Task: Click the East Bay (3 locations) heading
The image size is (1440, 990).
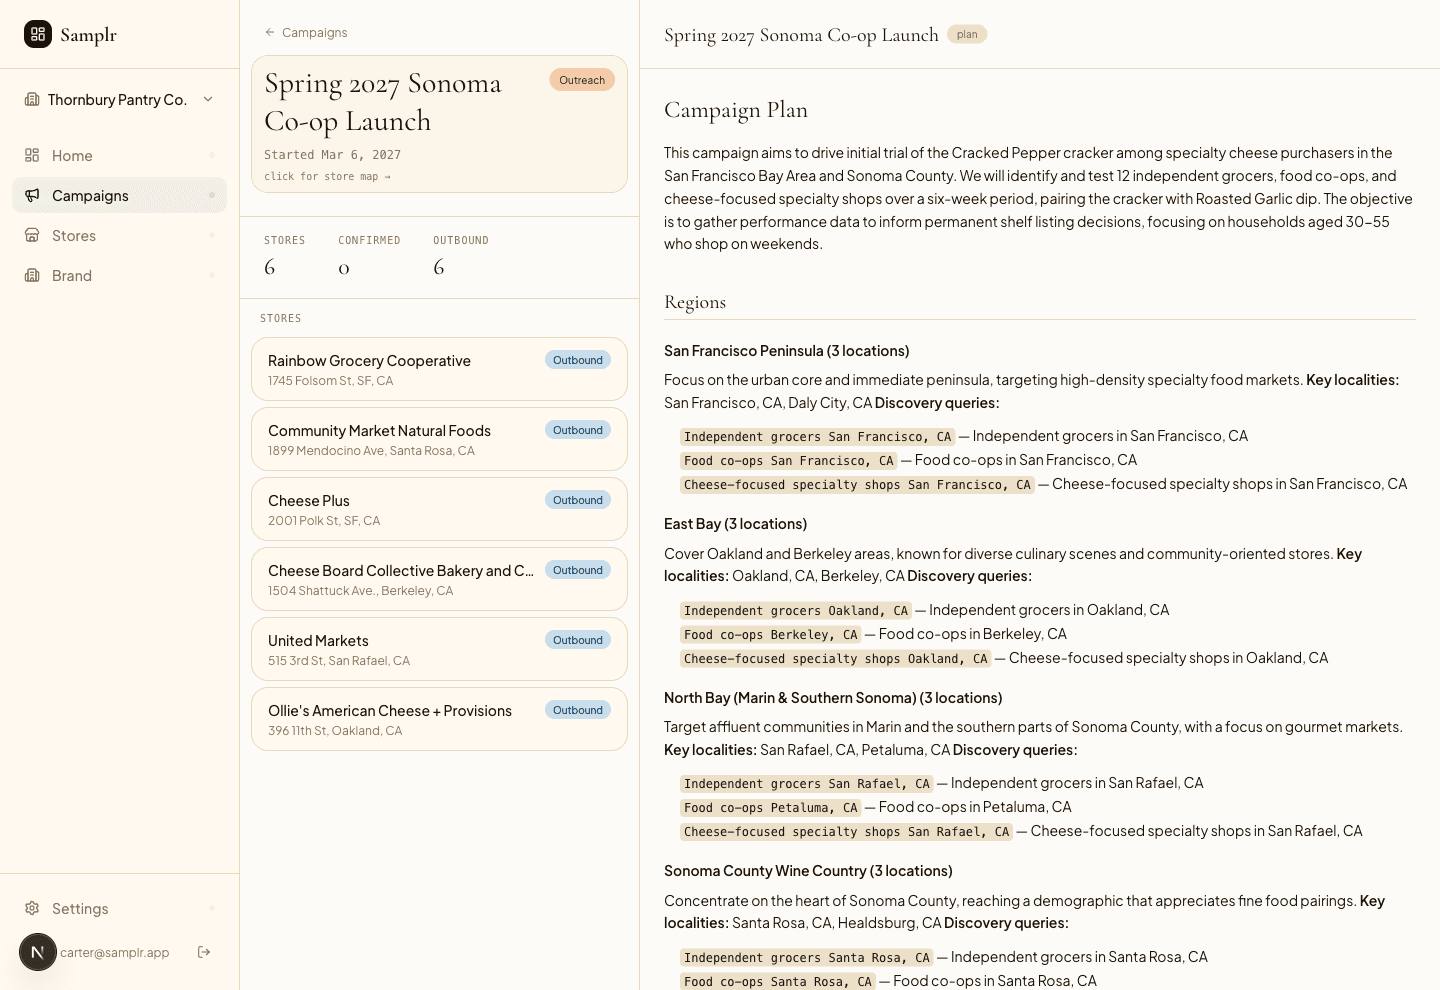Action: 735,524
